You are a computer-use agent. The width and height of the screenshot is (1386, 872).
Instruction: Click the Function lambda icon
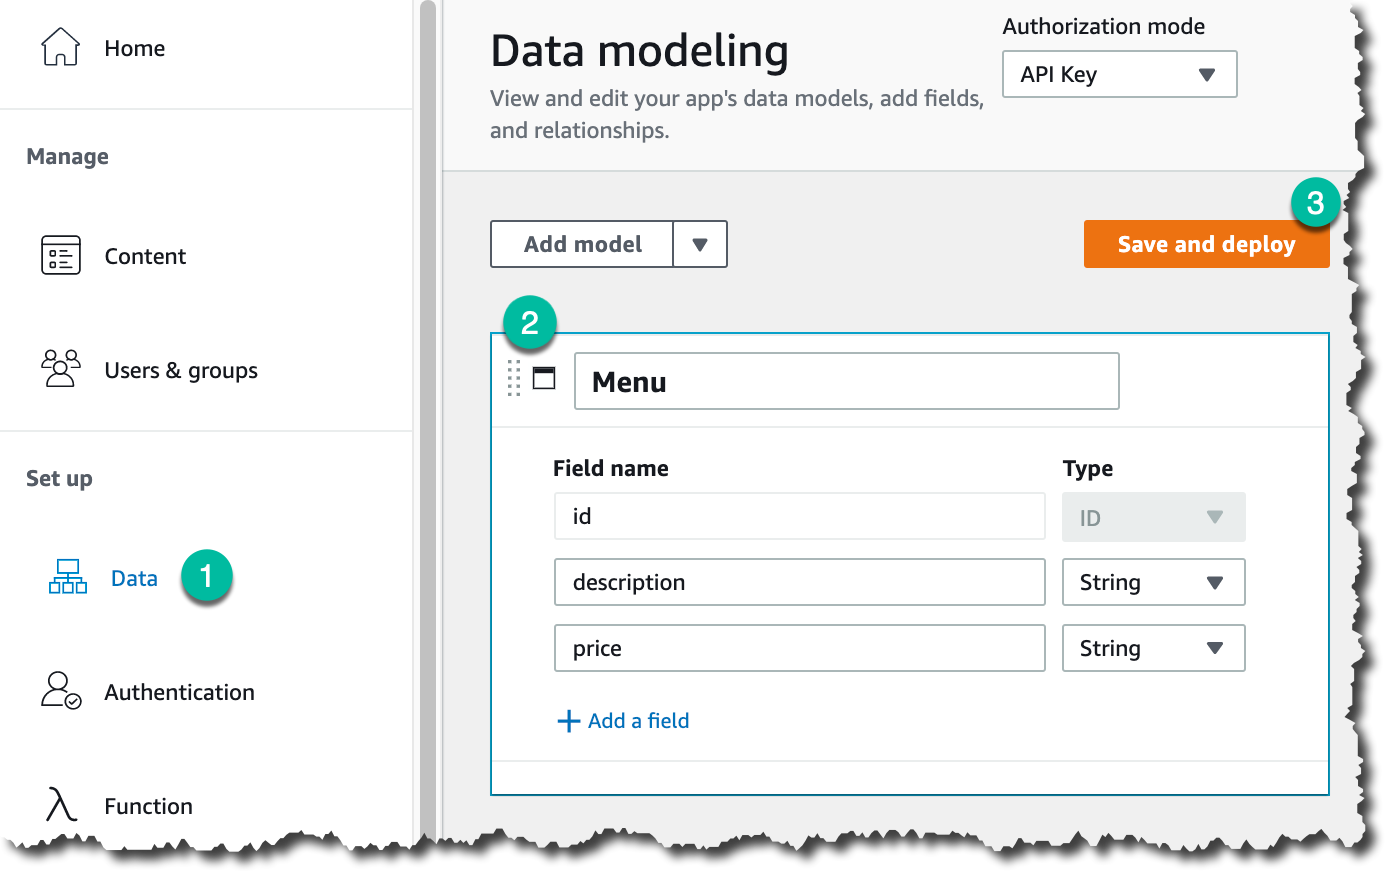click(x=60, y=805)
